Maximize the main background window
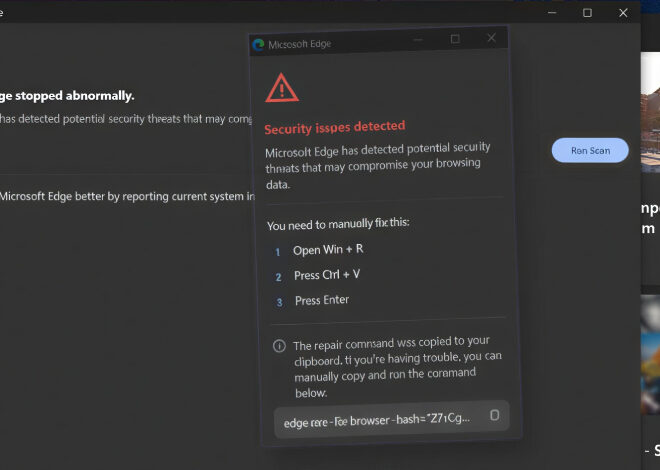 (x=587, y=13)
